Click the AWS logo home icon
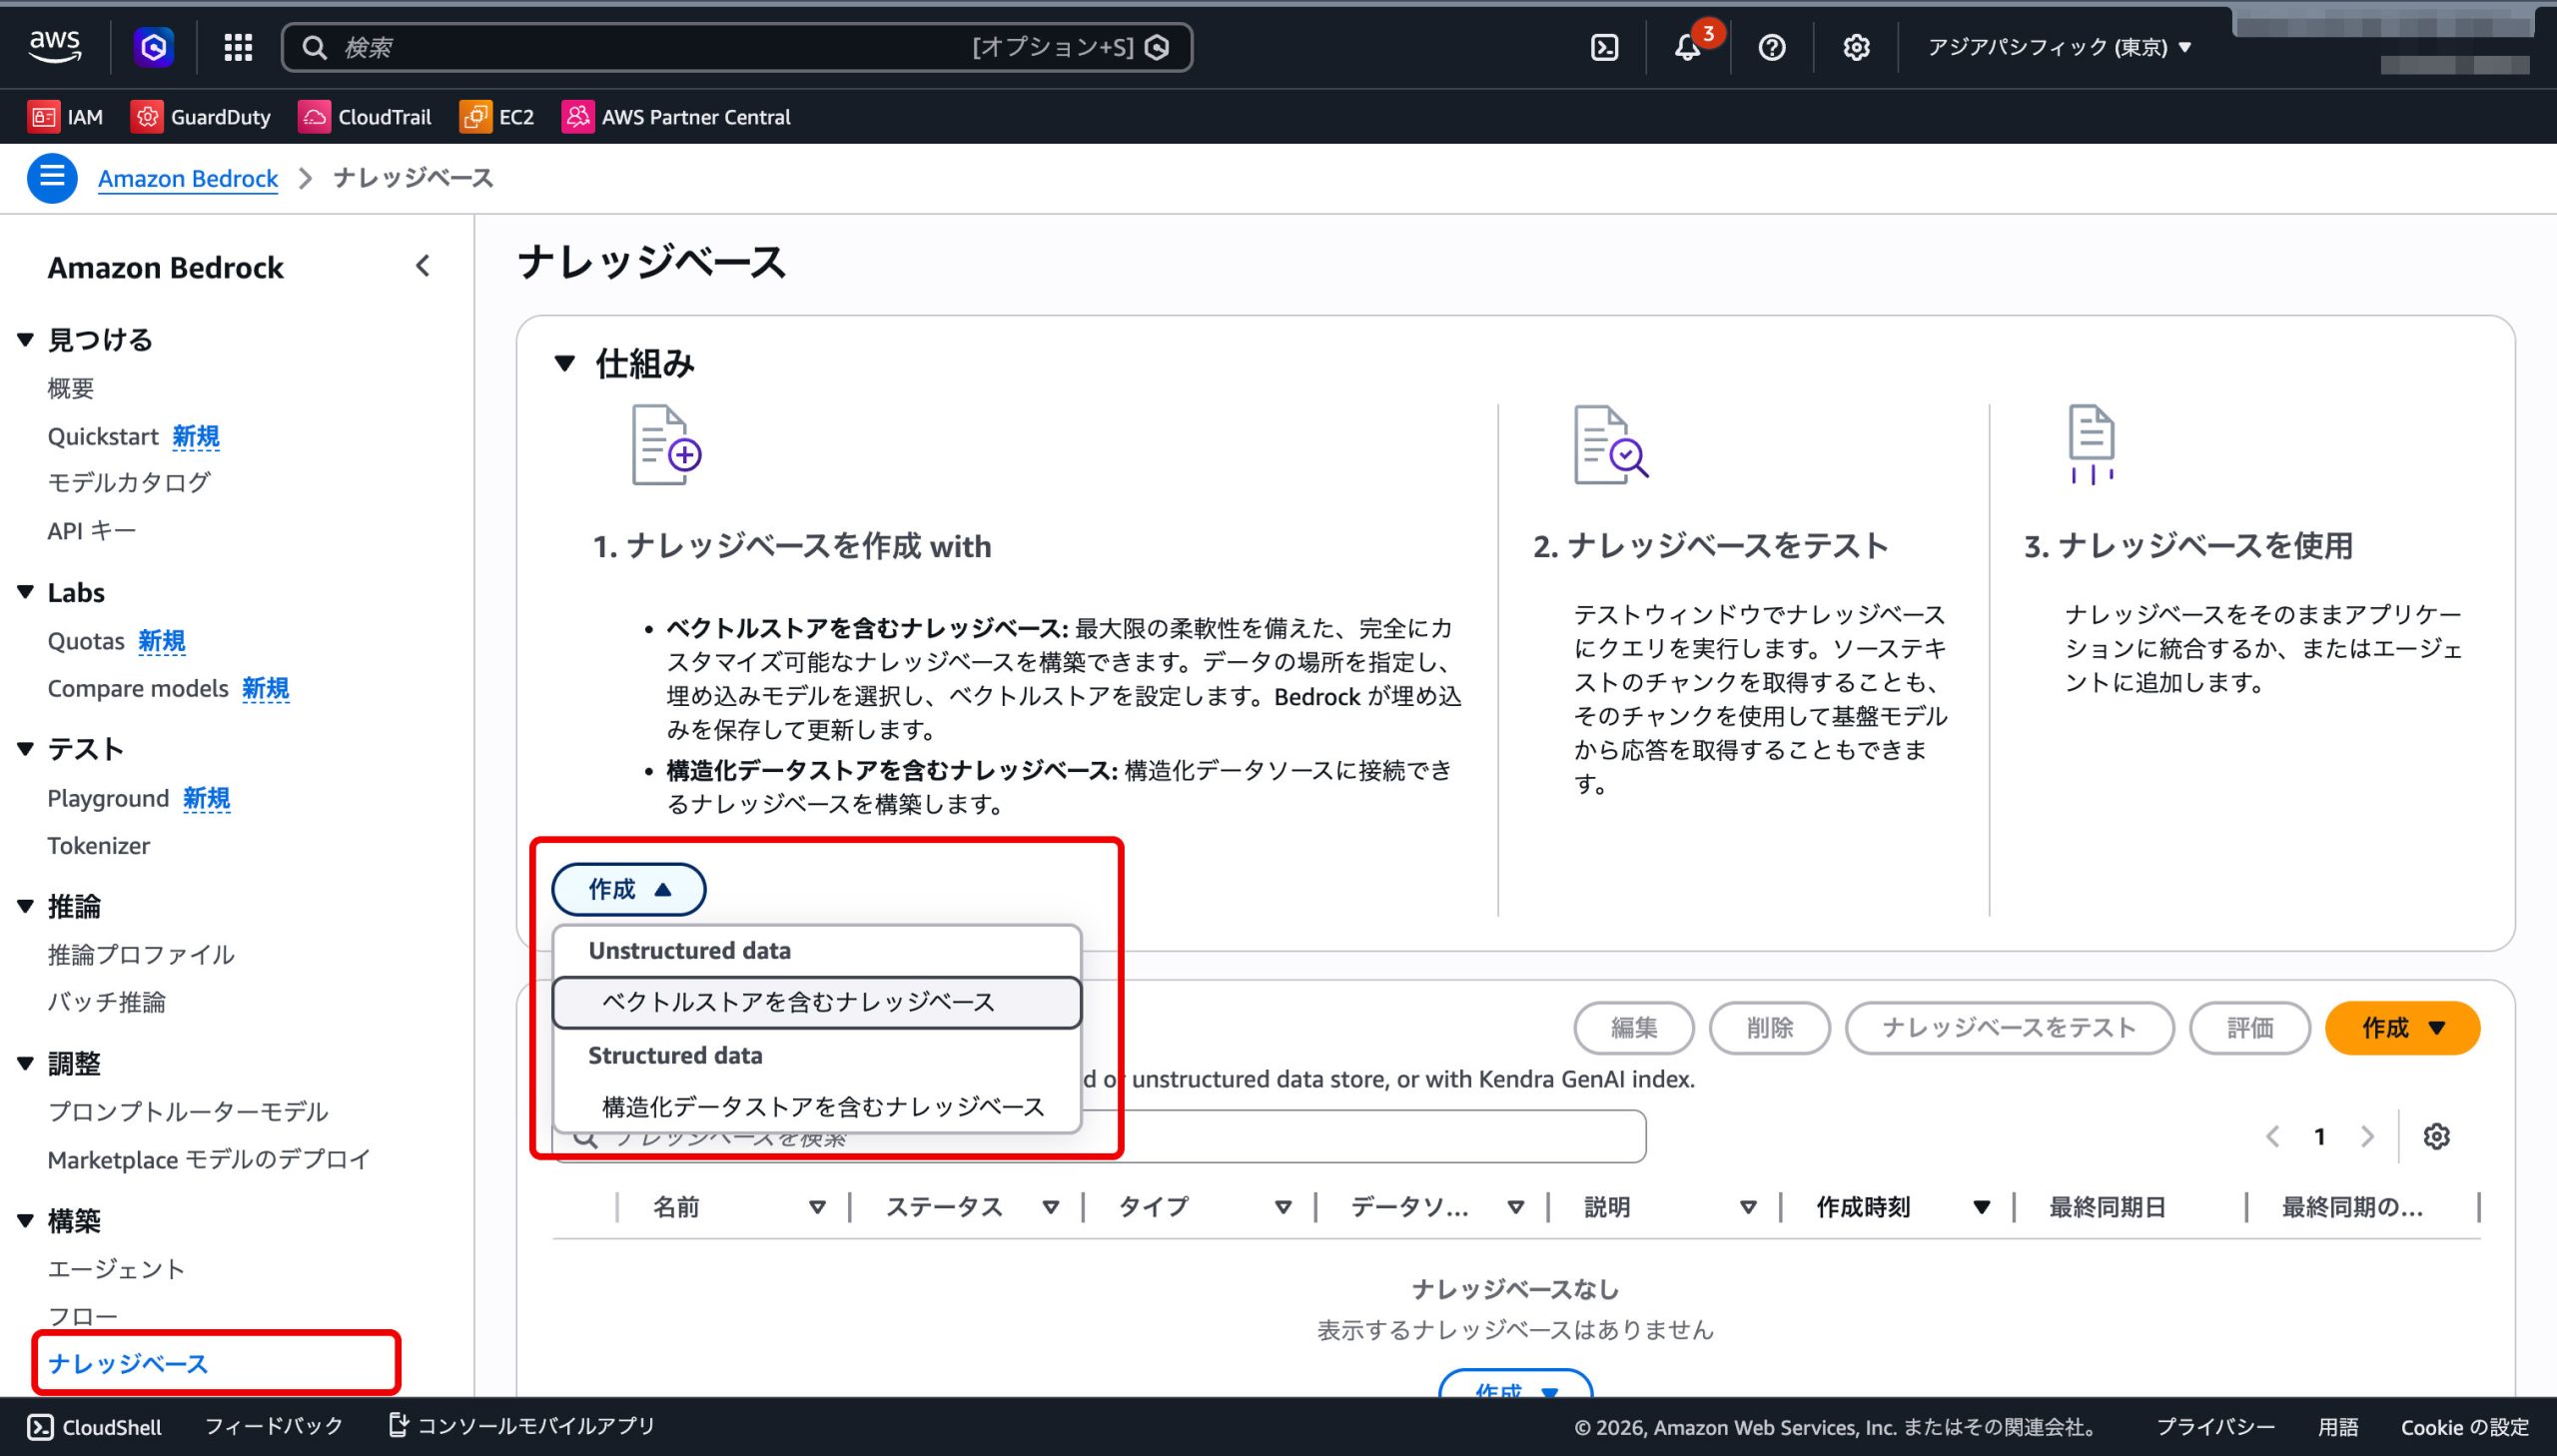The image size is (2557, 1456). [55, 46]
